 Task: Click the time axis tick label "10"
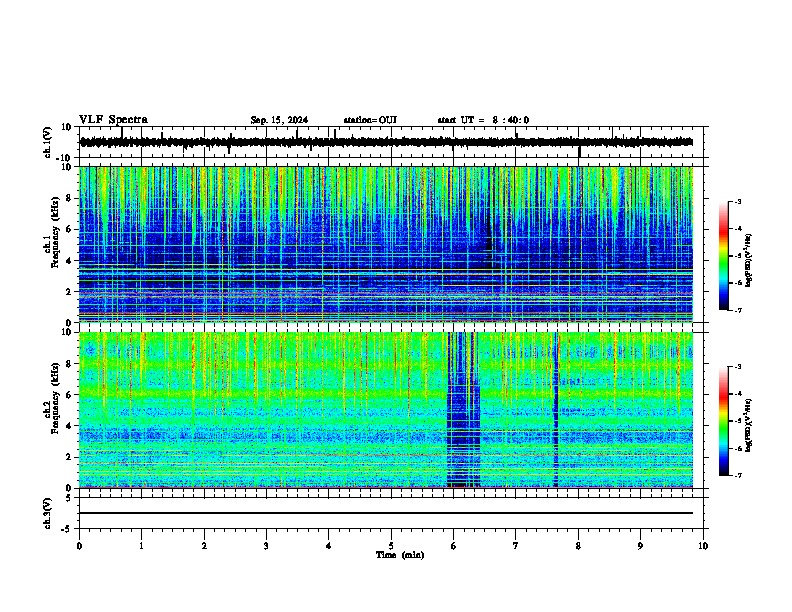click(703, 546)
